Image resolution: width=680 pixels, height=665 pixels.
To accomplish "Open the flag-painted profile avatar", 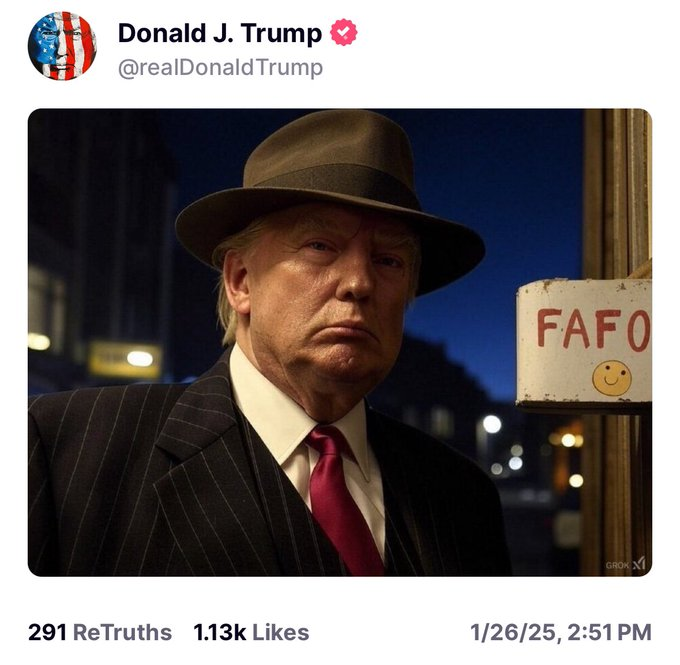I will click(x=62, y=46).
